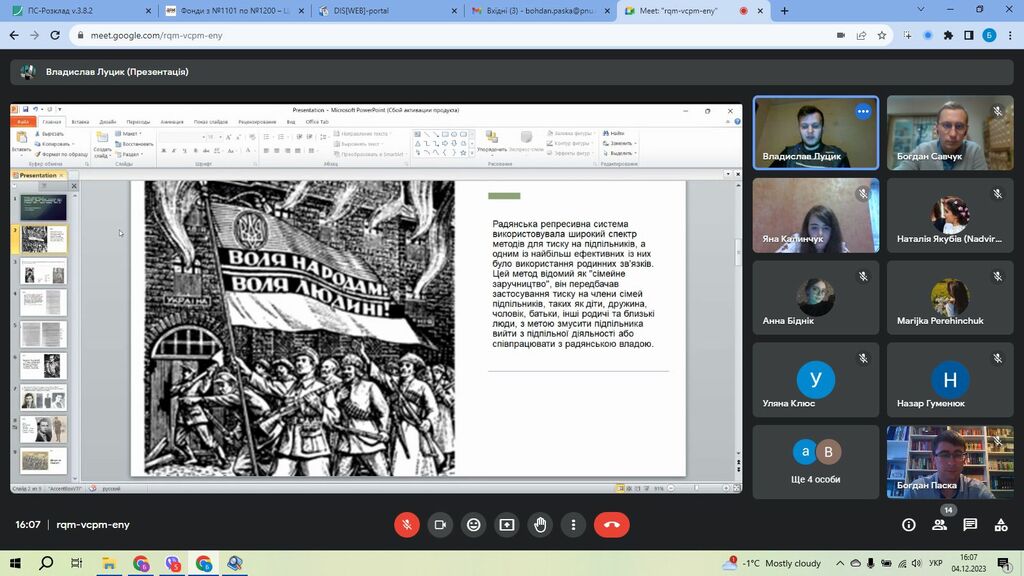The height and width of the screenshot is (576, 1024).
Task: Unmute the microphone in Meet
Action: [x=407, y=524]
